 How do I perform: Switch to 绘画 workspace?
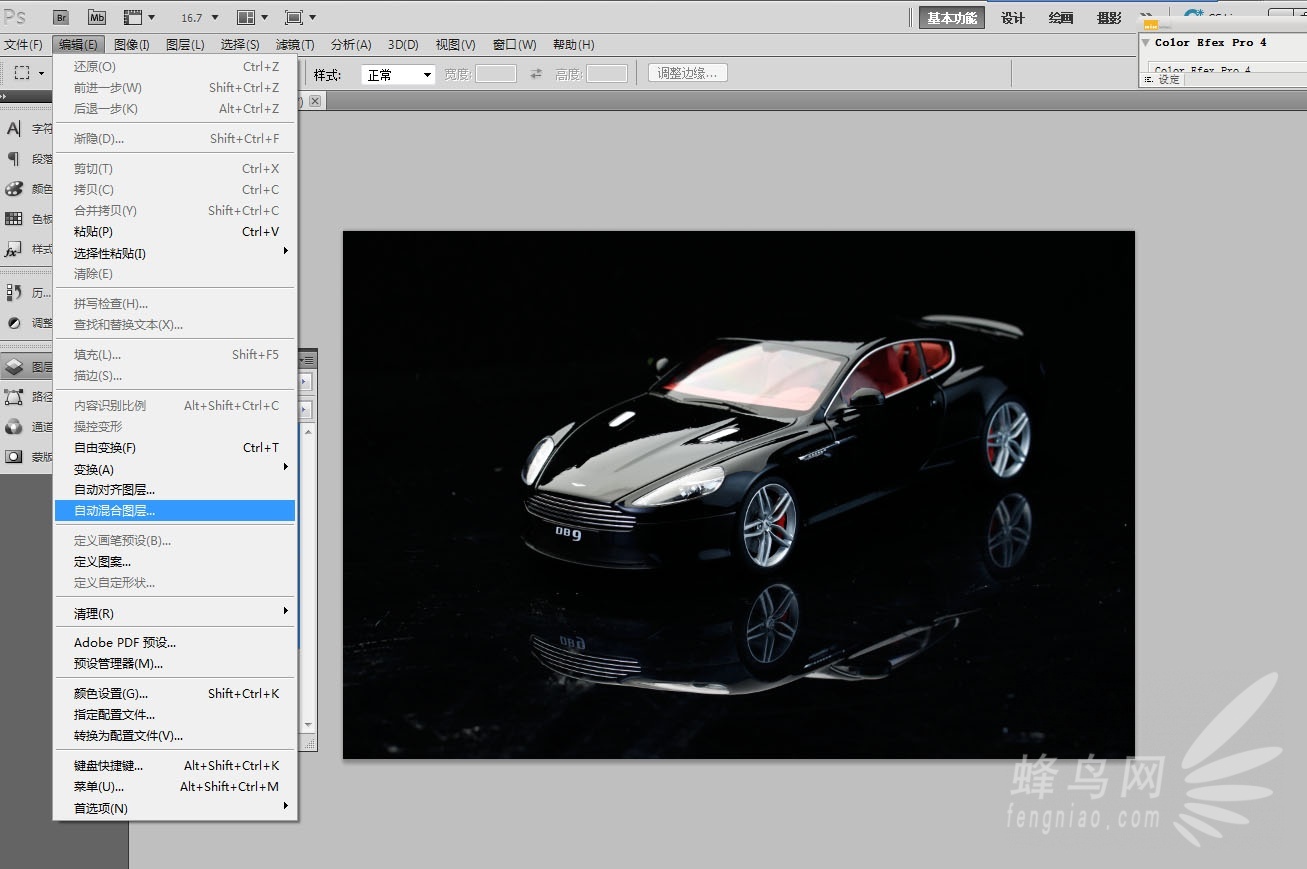[1061, 18]
